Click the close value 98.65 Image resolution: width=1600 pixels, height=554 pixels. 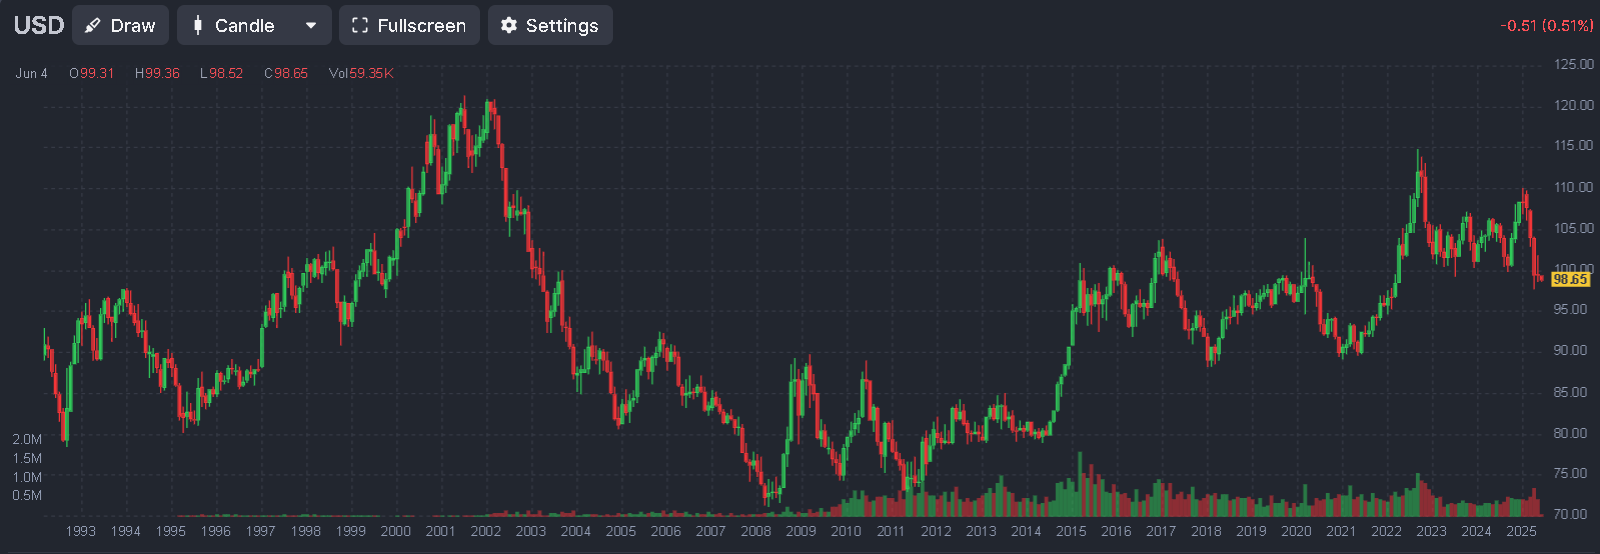coord(290,73)
